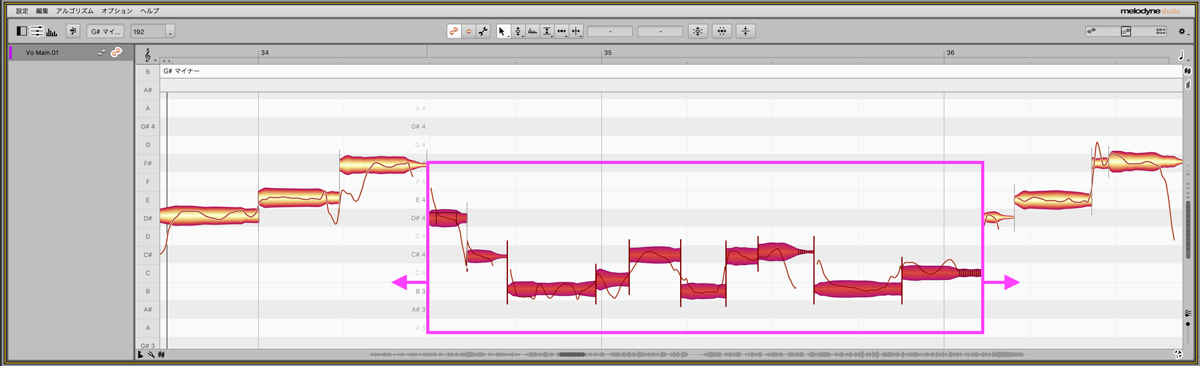Click the A# pitch ruler label at top
Image resolution: width=1200 pixels, height=366 pixels.
[x=147, y=90]
